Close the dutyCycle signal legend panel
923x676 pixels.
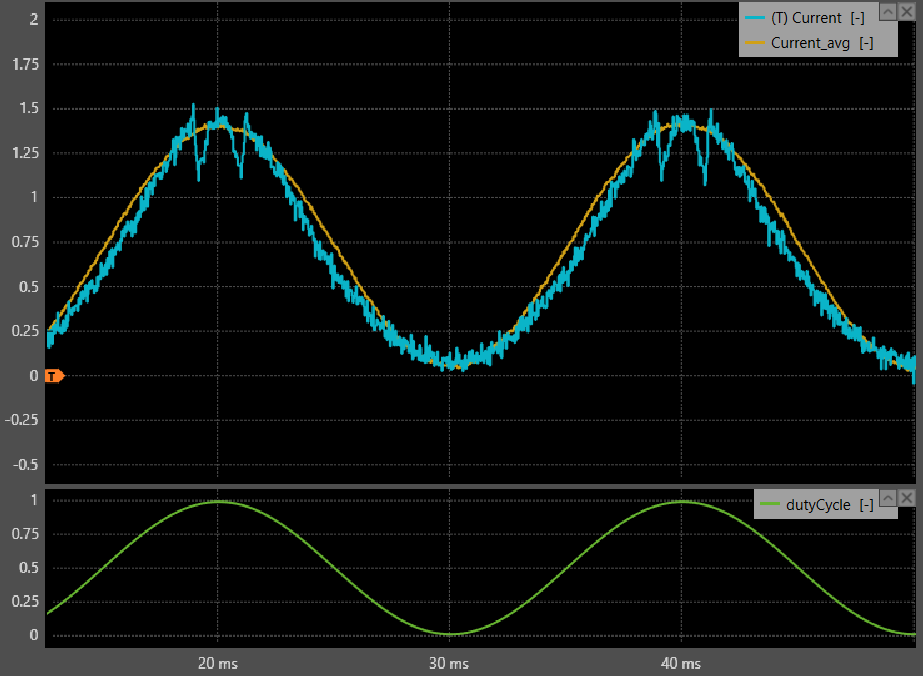(x=906, y=499)
